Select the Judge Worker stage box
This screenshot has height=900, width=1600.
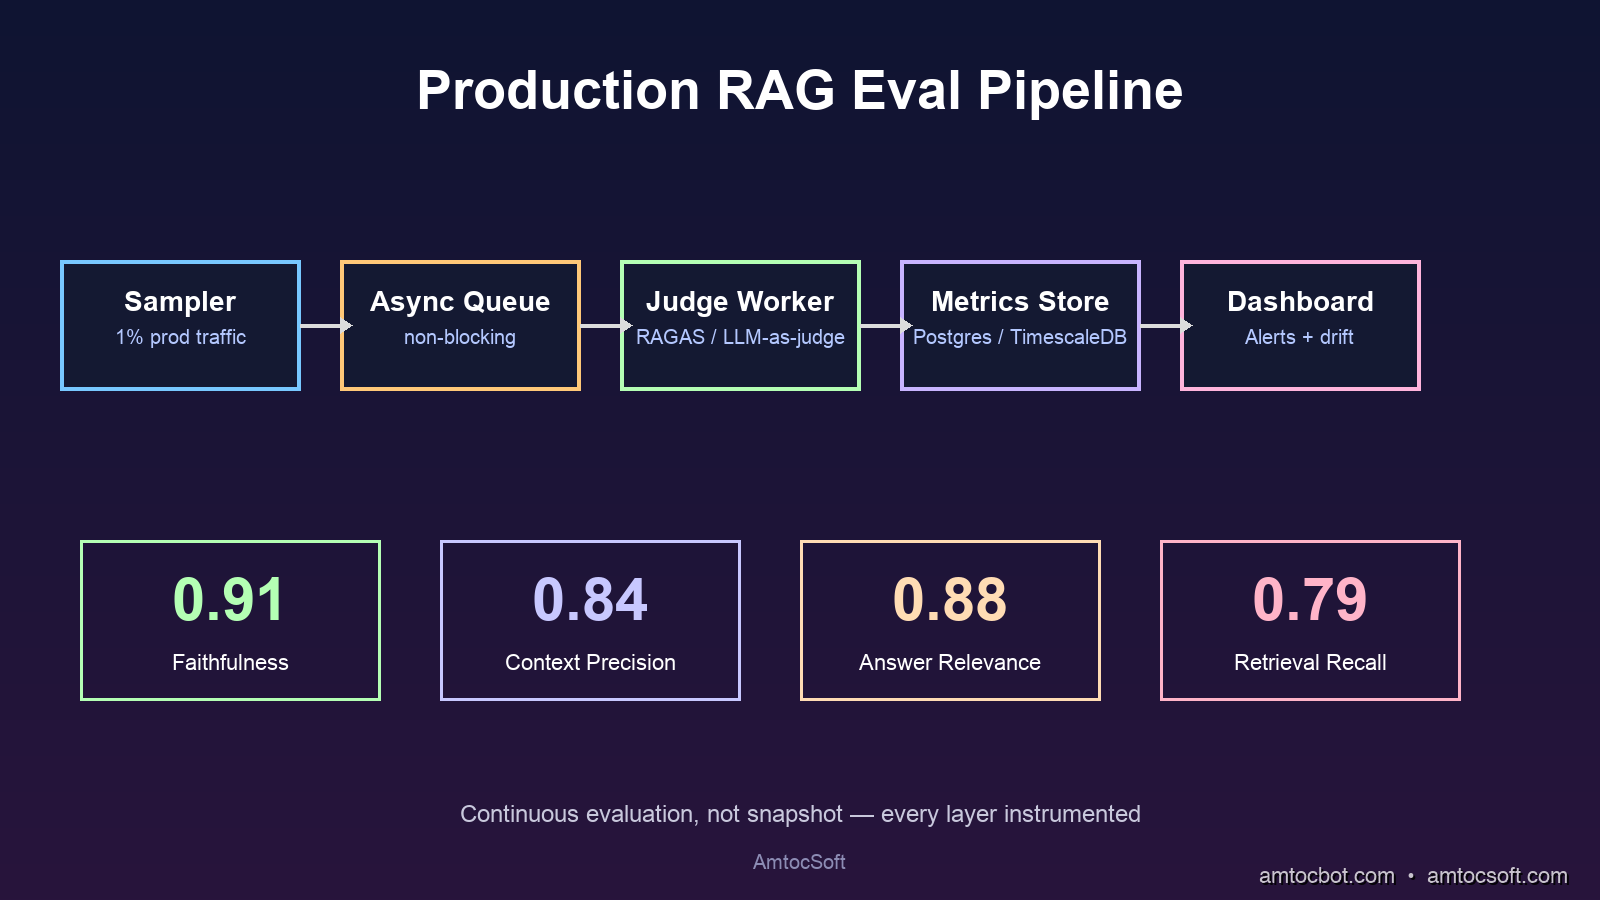[x=740, y=324]
